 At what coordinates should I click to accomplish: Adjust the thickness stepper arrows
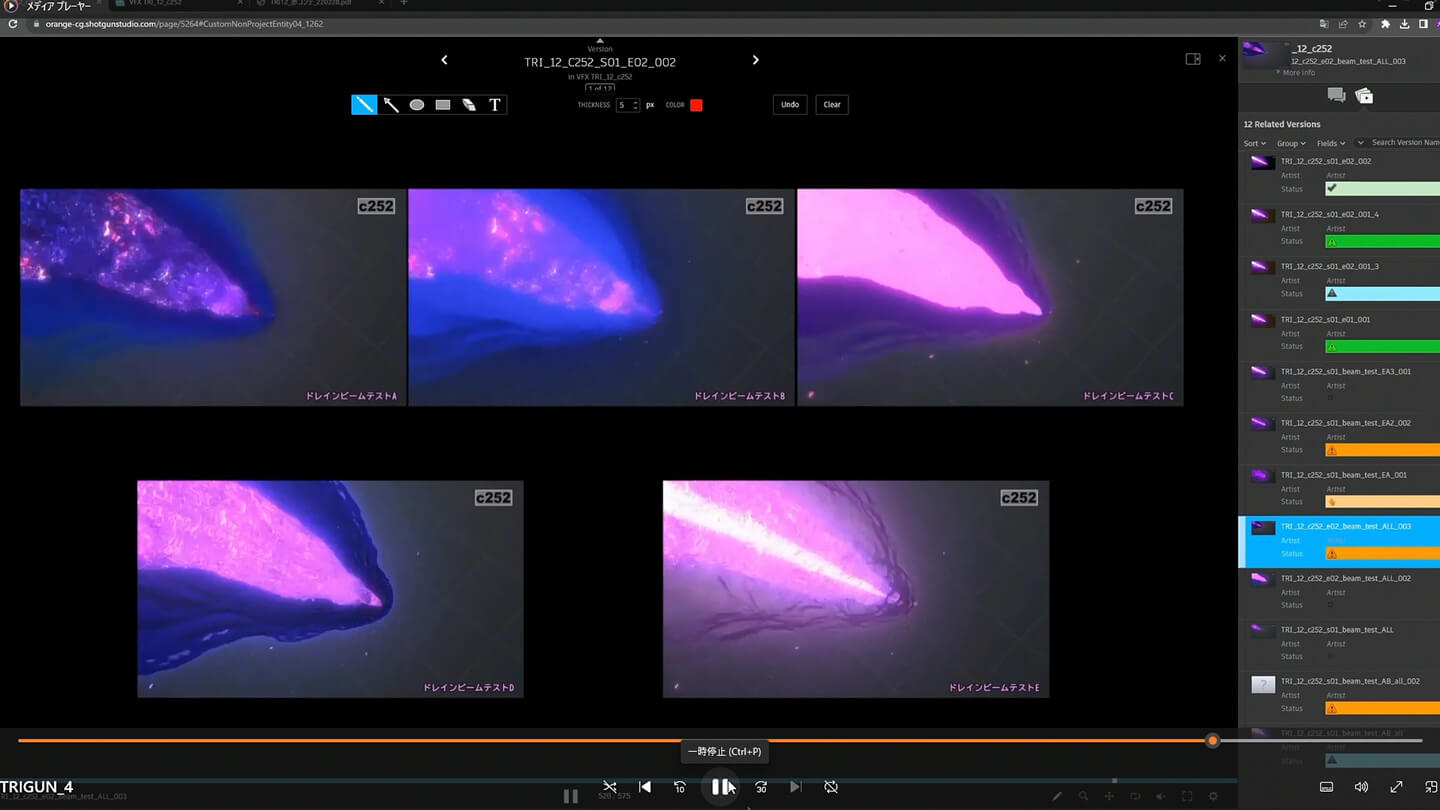pos(635,105)
